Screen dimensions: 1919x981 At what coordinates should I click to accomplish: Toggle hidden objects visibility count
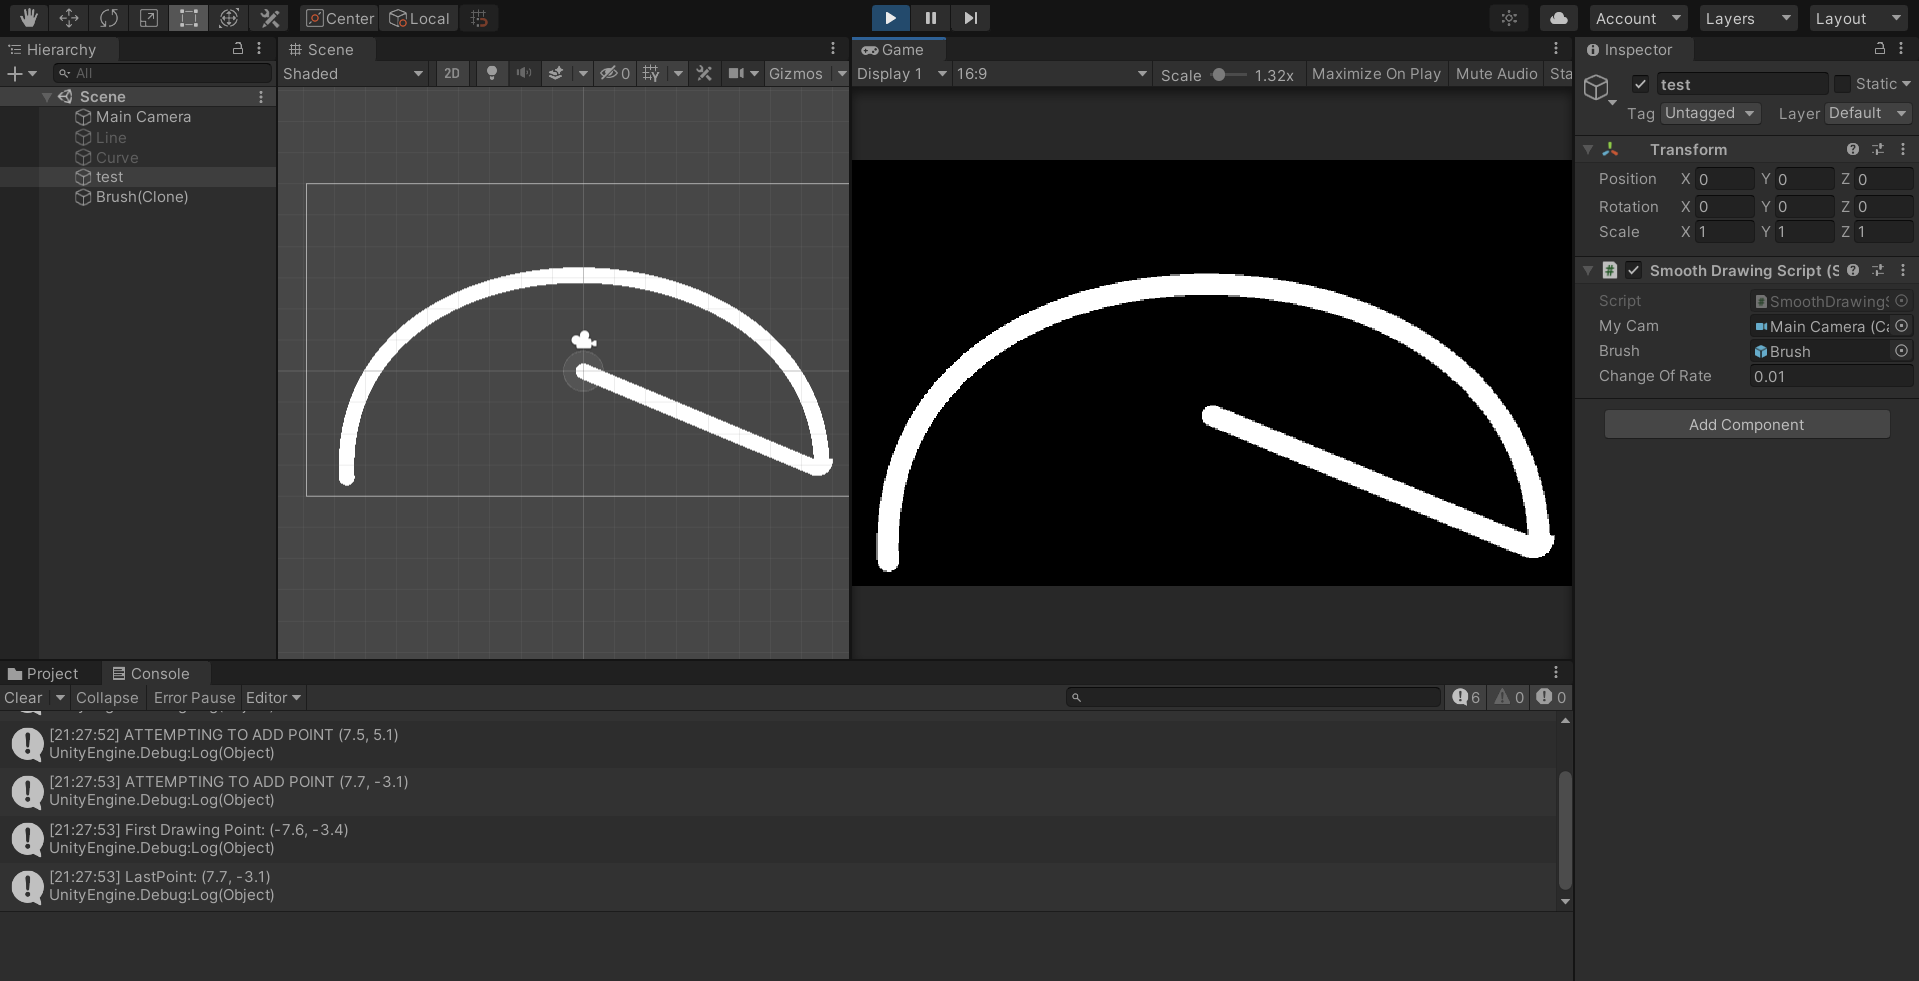614,73
